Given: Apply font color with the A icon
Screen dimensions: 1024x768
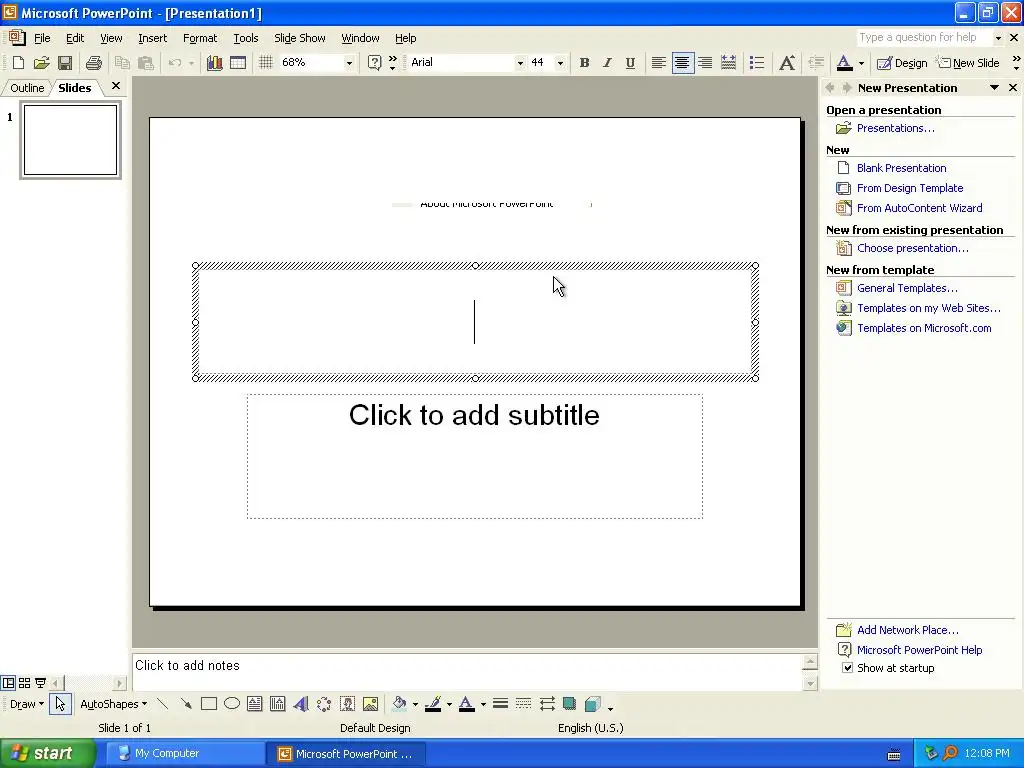Looking at the screenshot, I should pyautogui.click(x=844, y=63).
